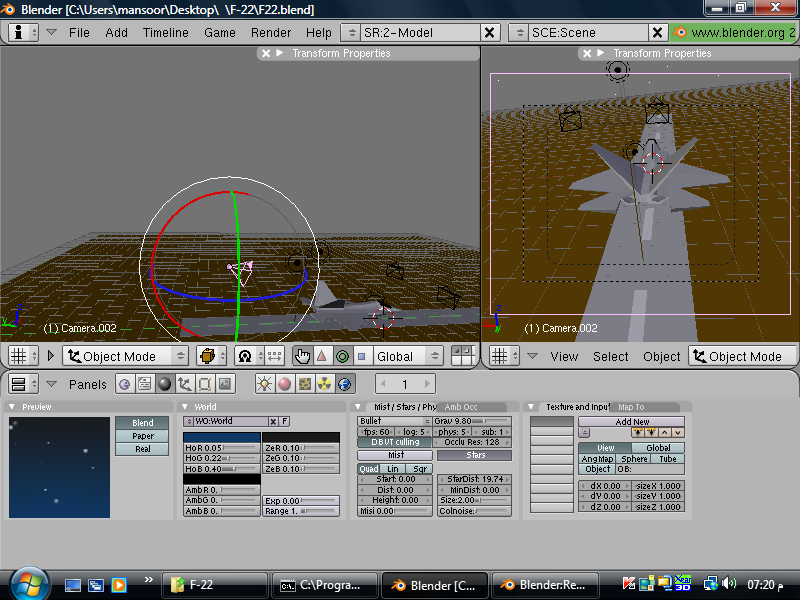
Task: Open the File menu
Action: pyautogui.click(x=79, y=33)
